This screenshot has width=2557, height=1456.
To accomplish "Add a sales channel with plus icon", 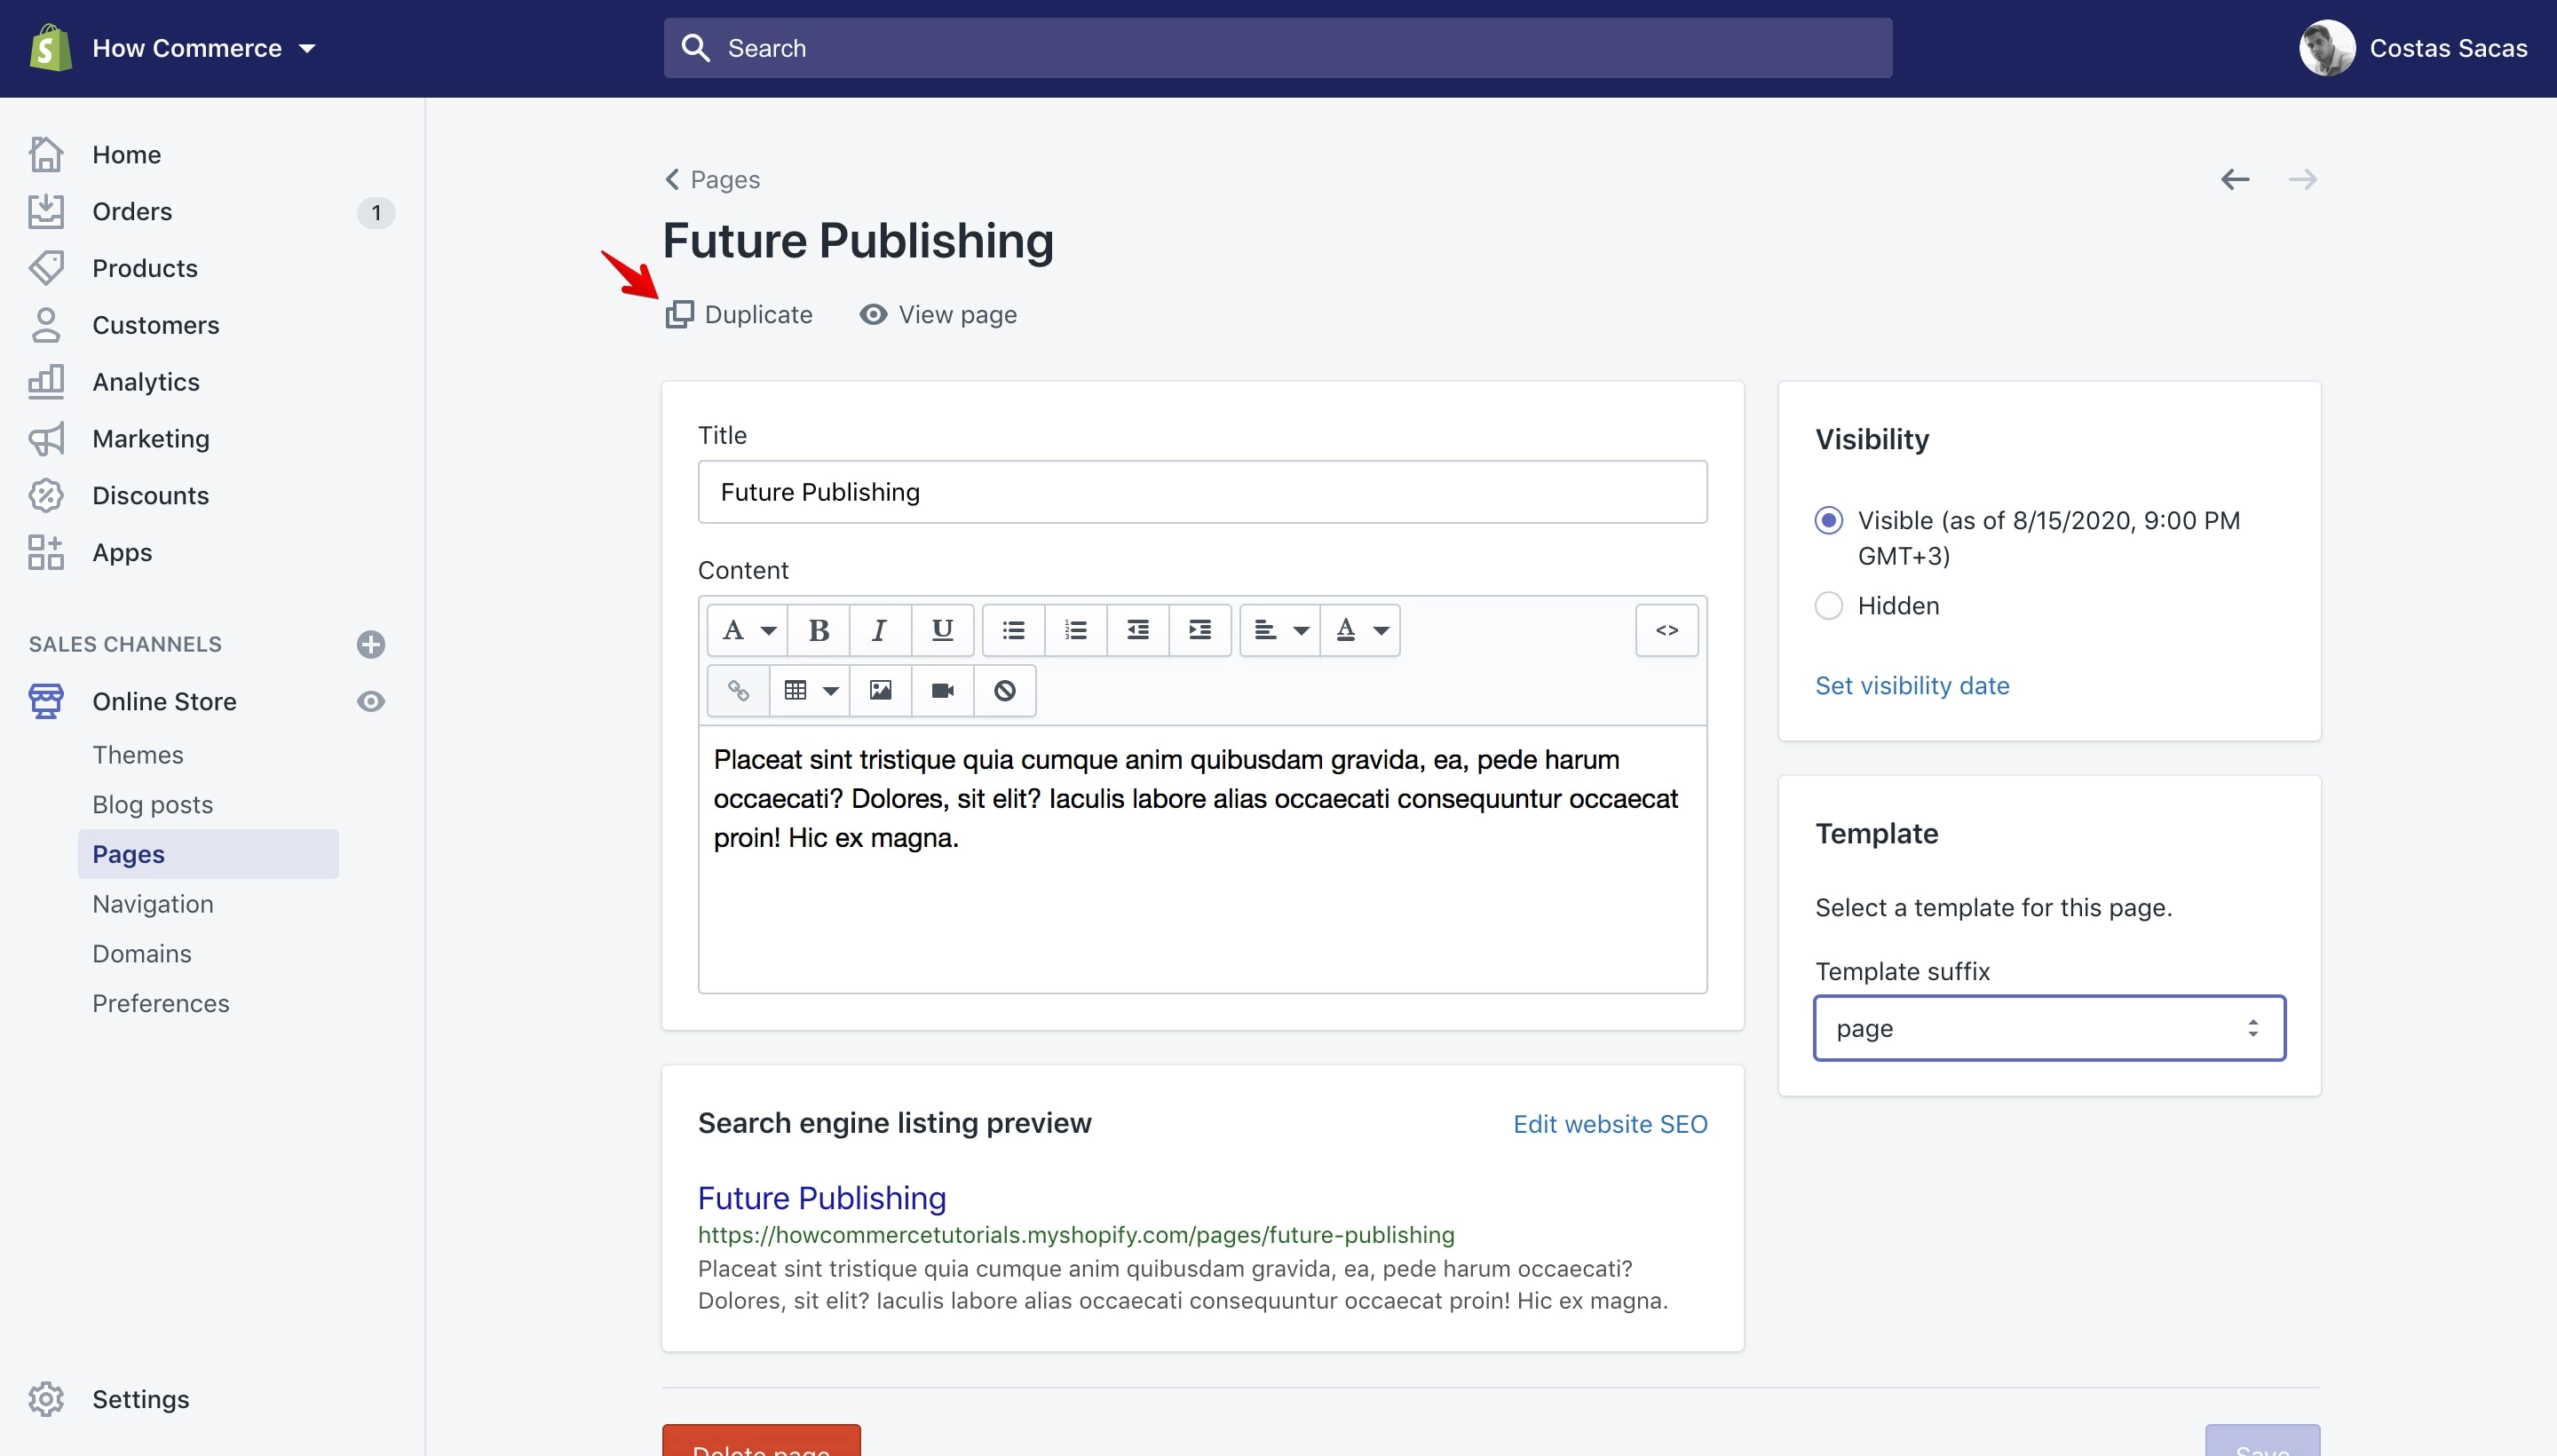I will [371, 644].
